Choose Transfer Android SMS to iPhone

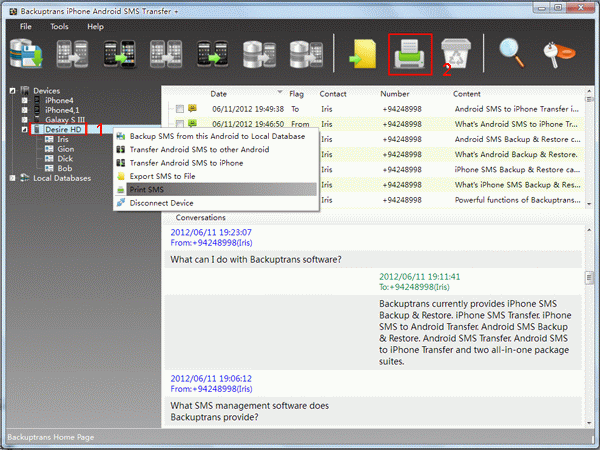(216, 163)
